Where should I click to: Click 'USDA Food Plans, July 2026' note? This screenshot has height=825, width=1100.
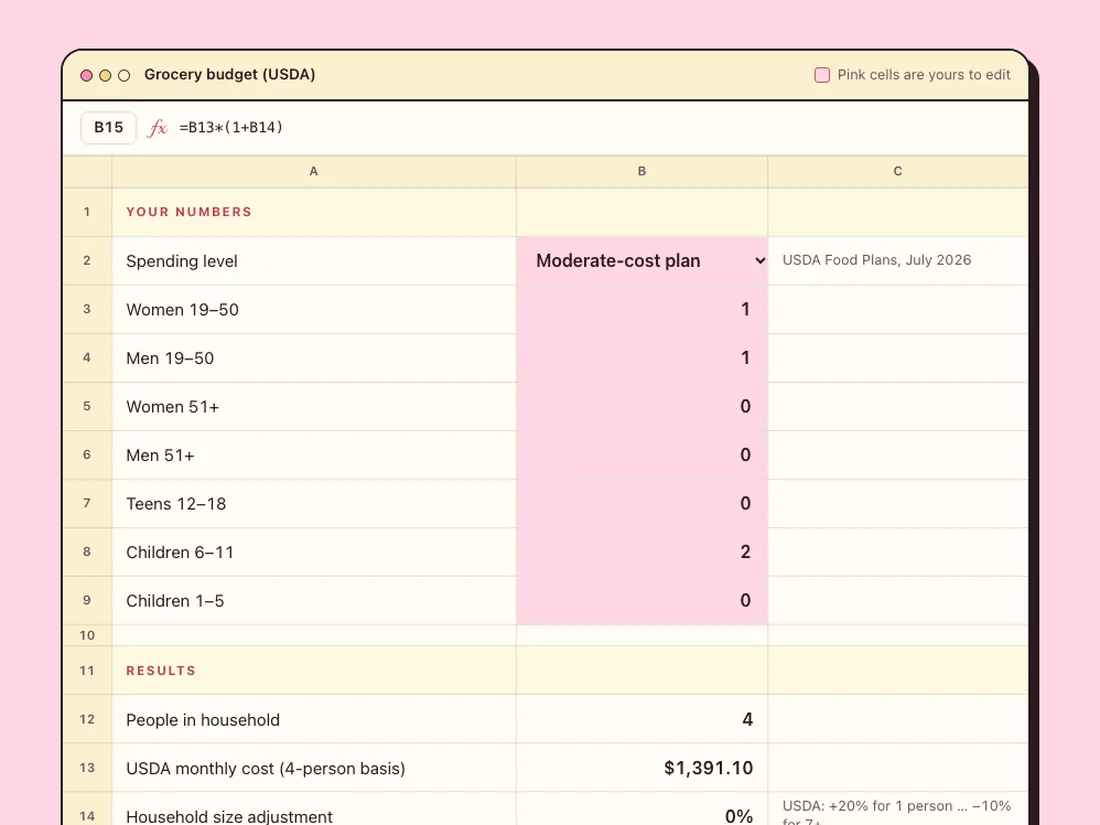(877, 260)
